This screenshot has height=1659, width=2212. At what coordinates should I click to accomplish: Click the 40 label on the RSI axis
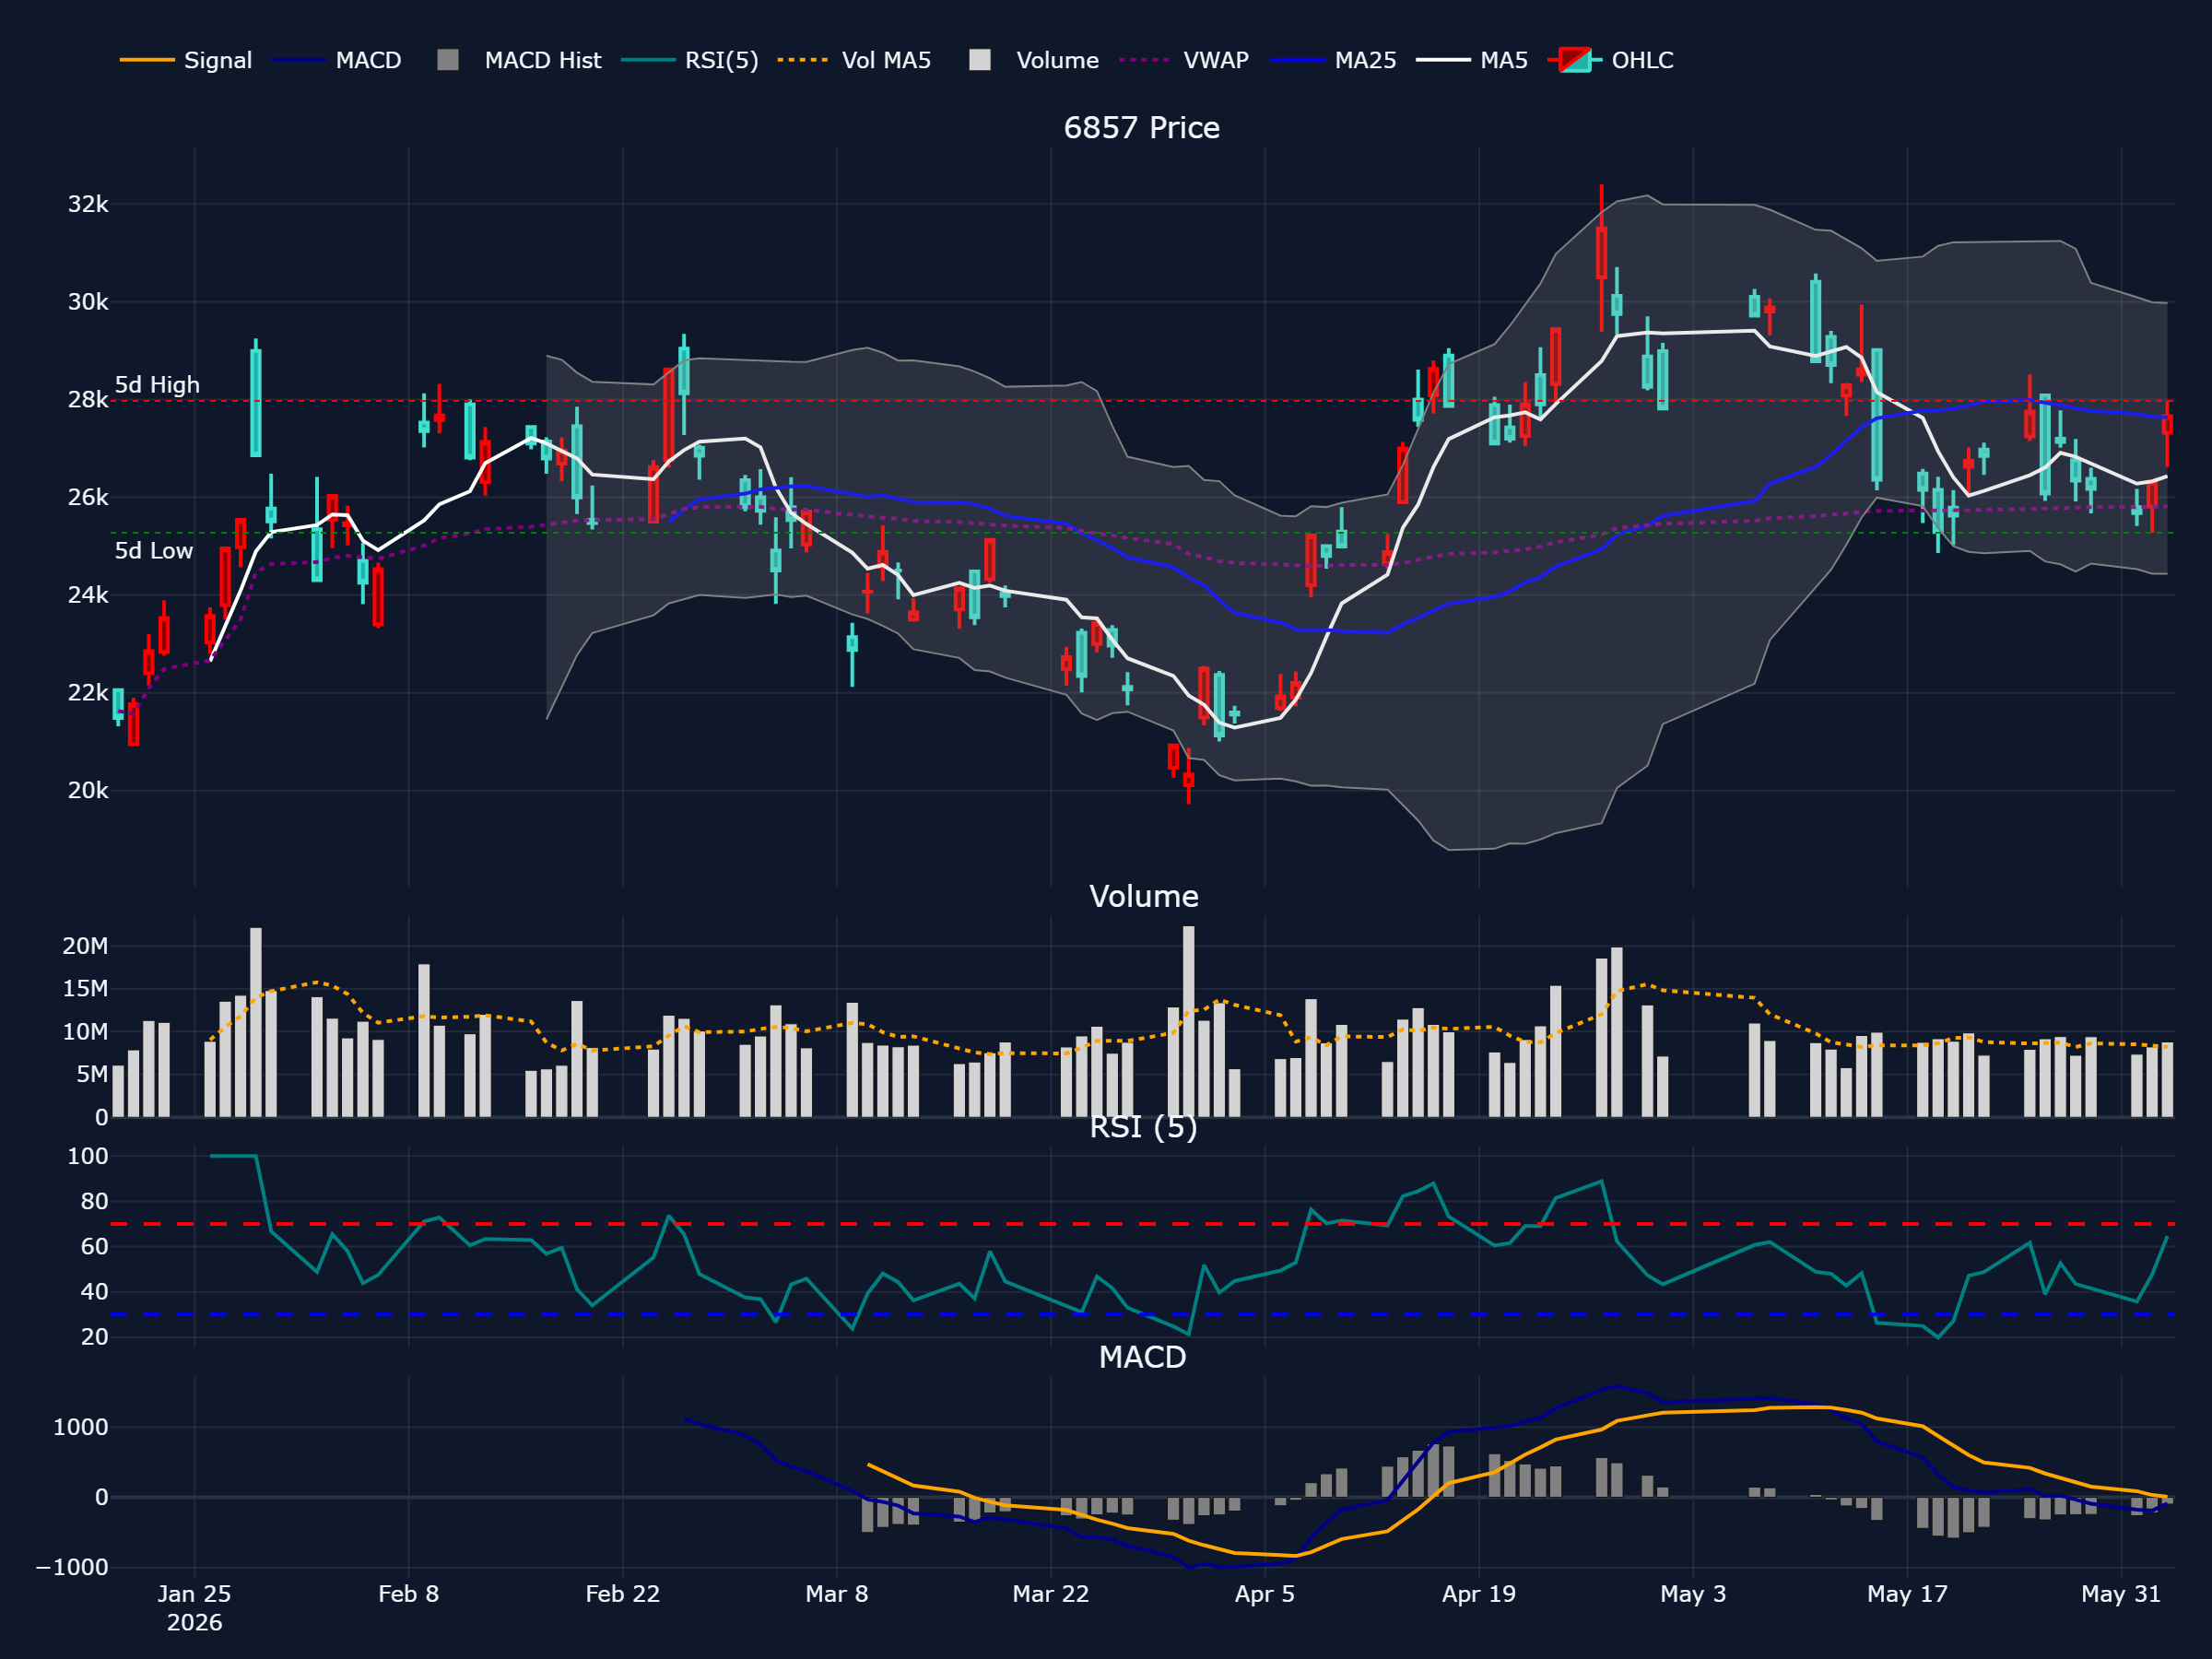[x=95, y=1292]
